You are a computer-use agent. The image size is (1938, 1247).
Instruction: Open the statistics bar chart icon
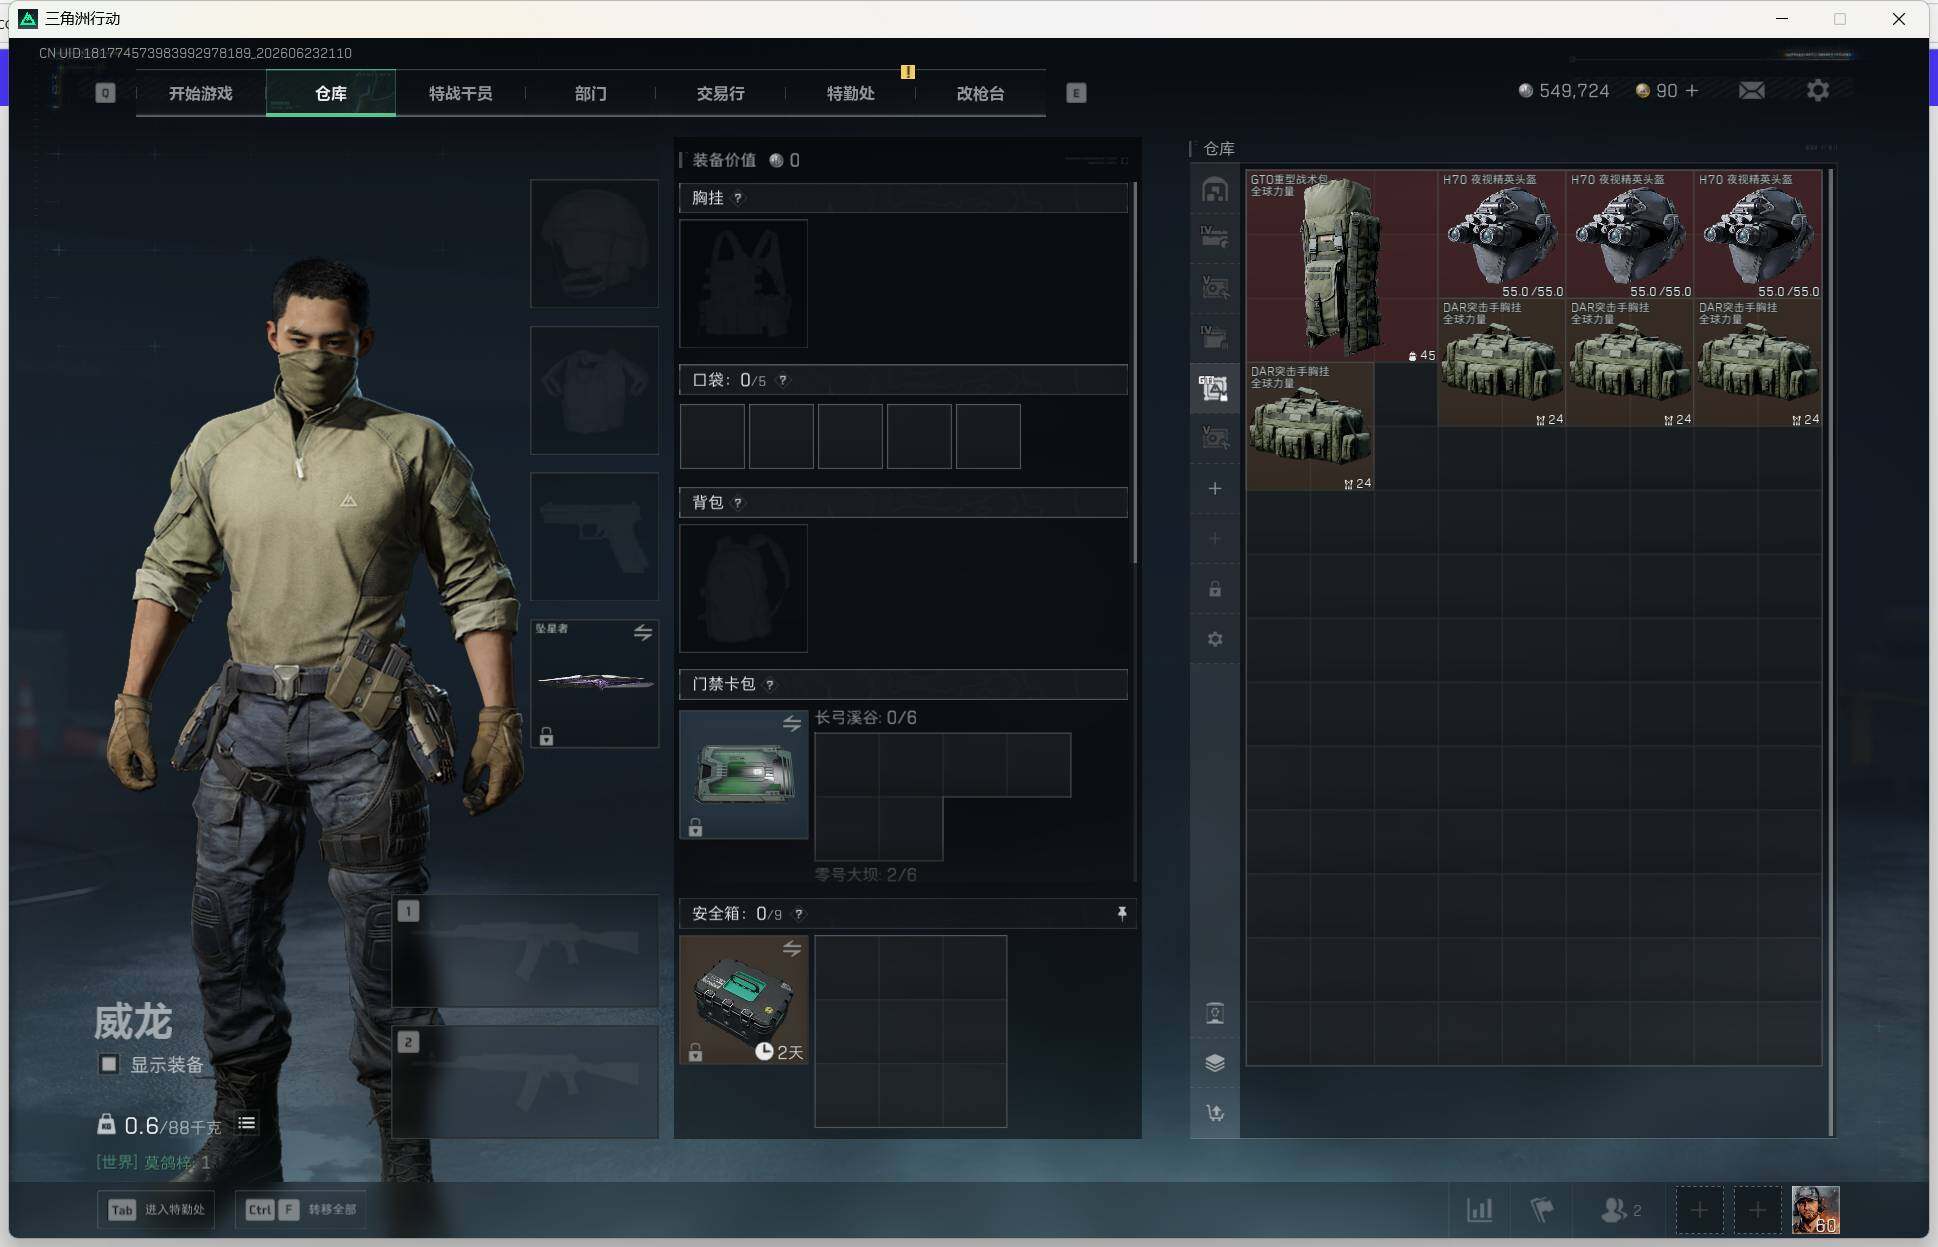1480,1210
